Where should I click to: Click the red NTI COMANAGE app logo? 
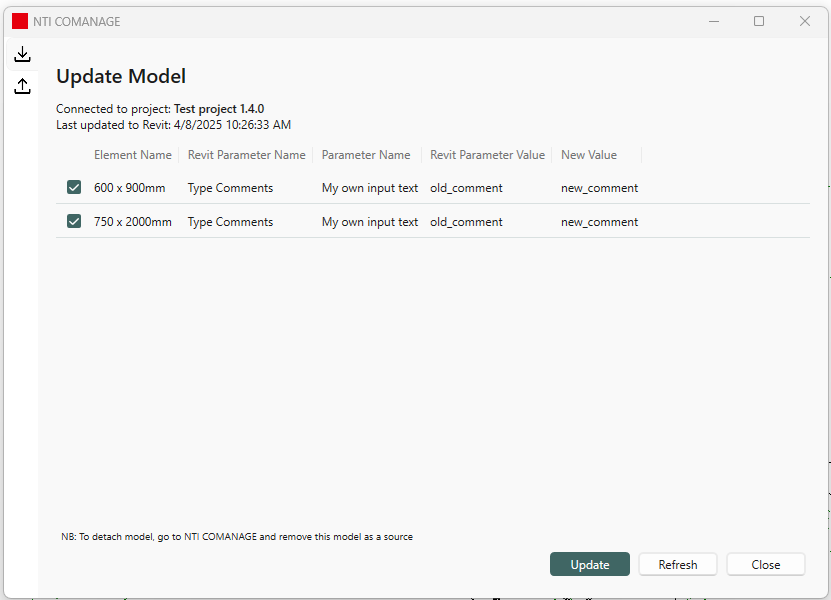click(20, 21)
